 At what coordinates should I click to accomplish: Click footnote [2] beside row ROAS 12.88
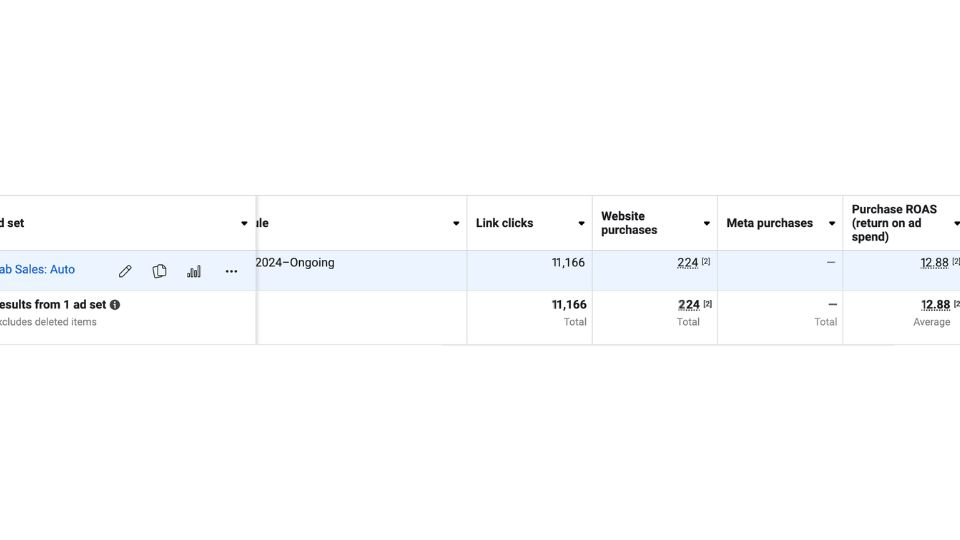pyautogui.click(x=955, y=262)
